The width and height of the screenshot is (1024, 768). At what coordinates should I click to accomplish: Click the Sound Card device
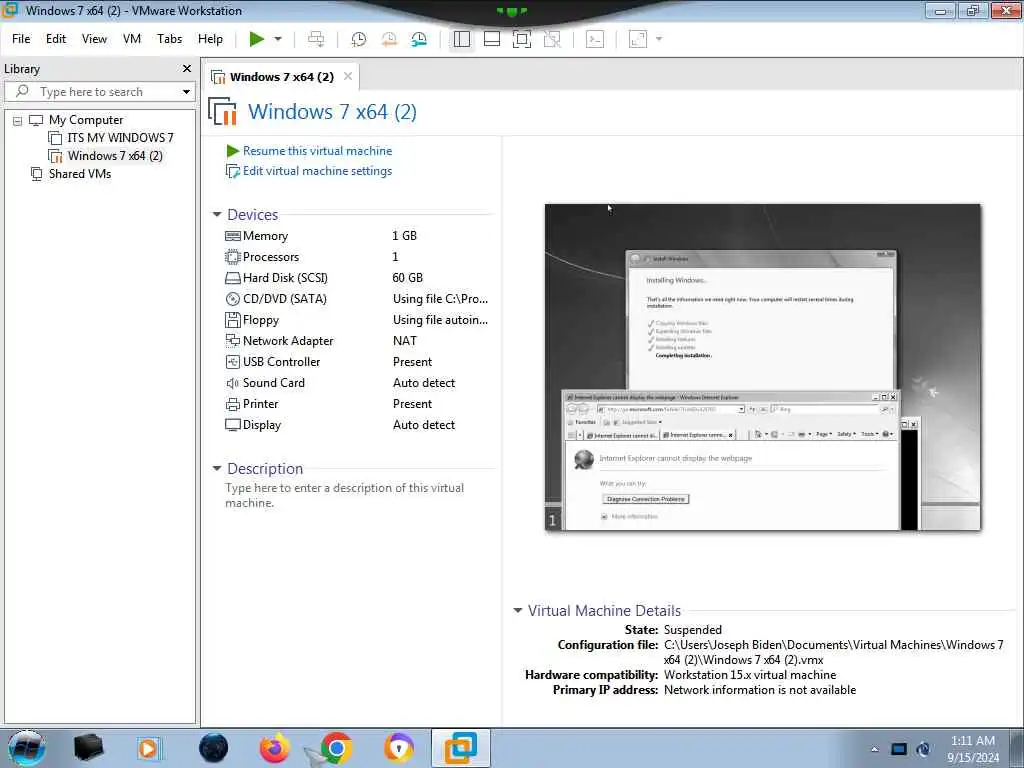[273, 383]
